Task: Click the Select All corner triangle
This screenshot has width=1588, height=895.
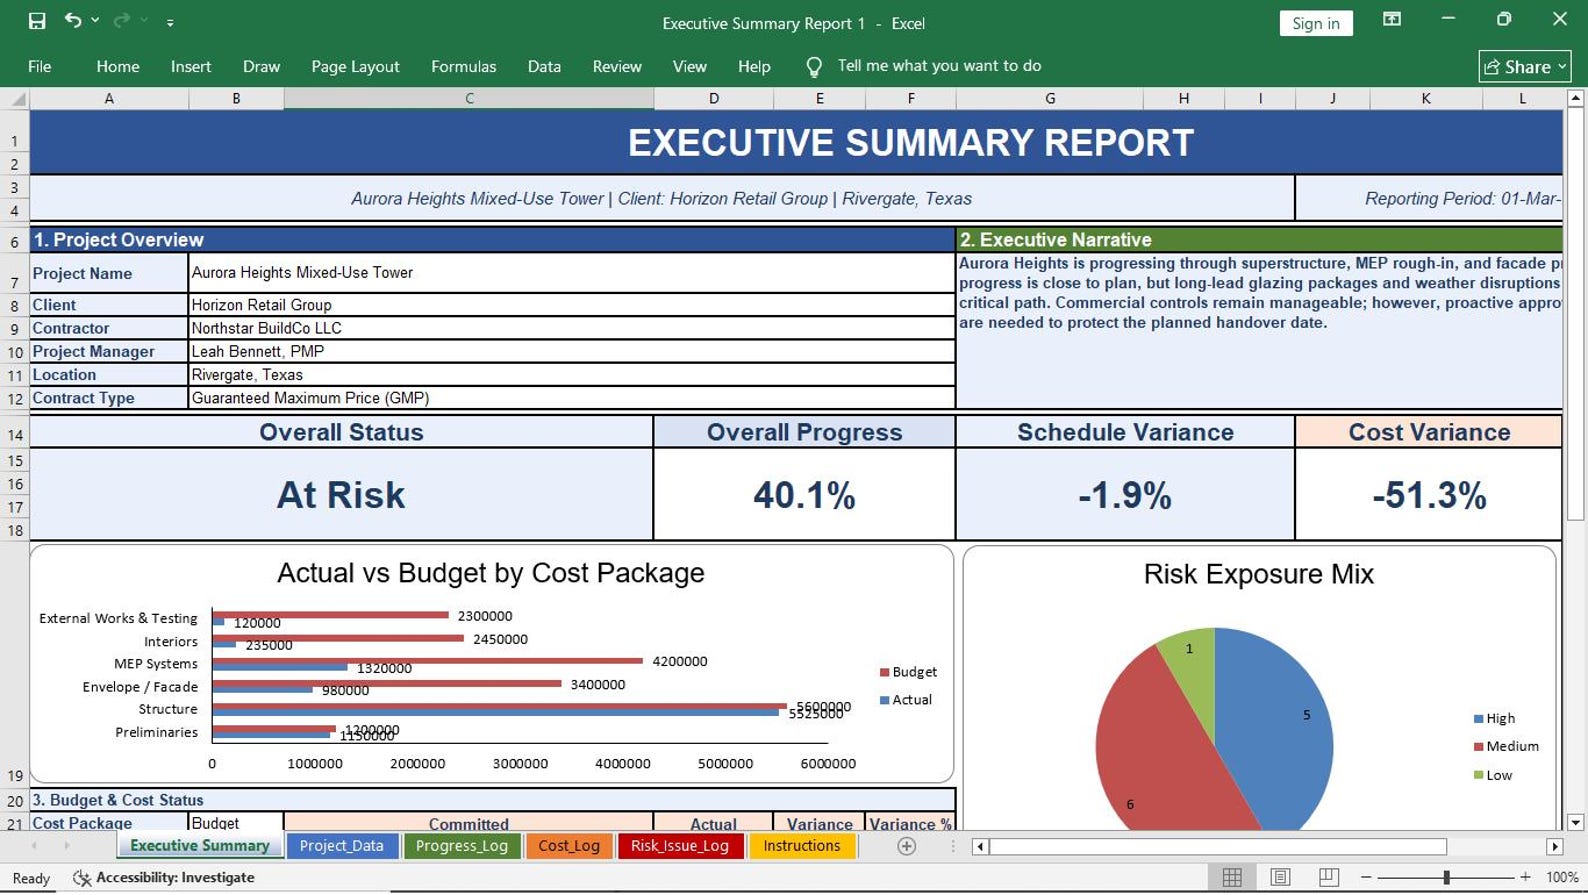Action: 17,99
